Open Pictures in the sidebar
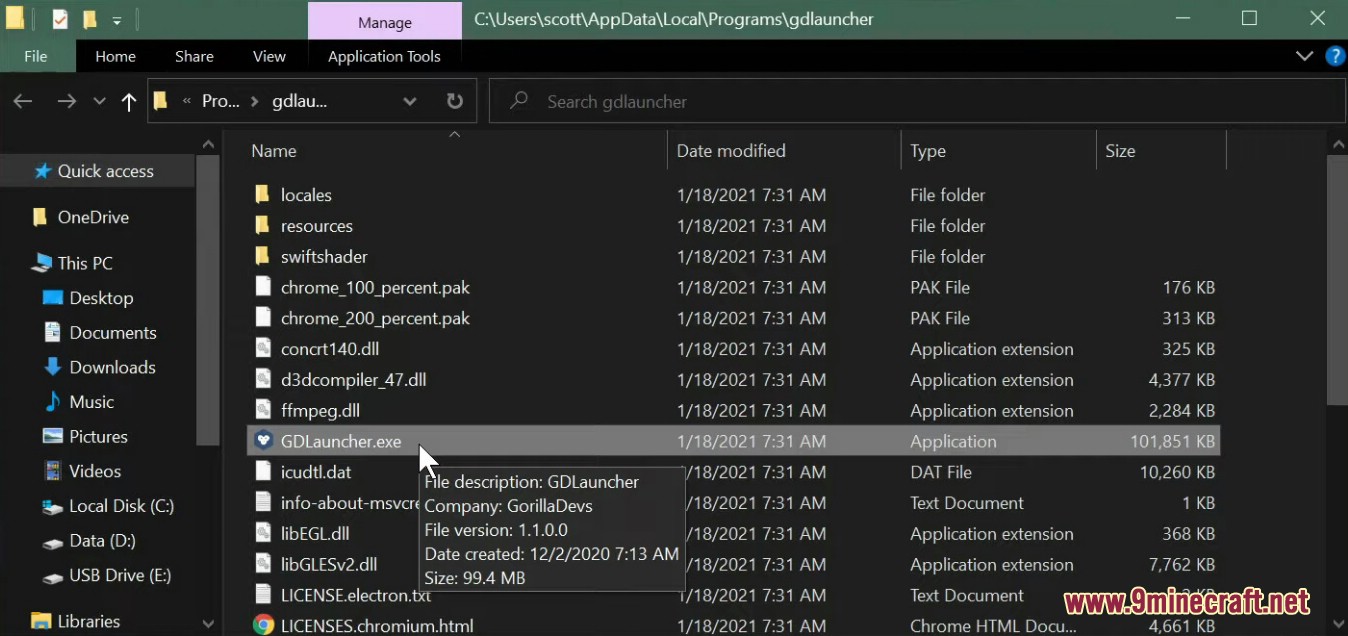Viewport: 1348px width, 636px height. (x=98, y=436)
